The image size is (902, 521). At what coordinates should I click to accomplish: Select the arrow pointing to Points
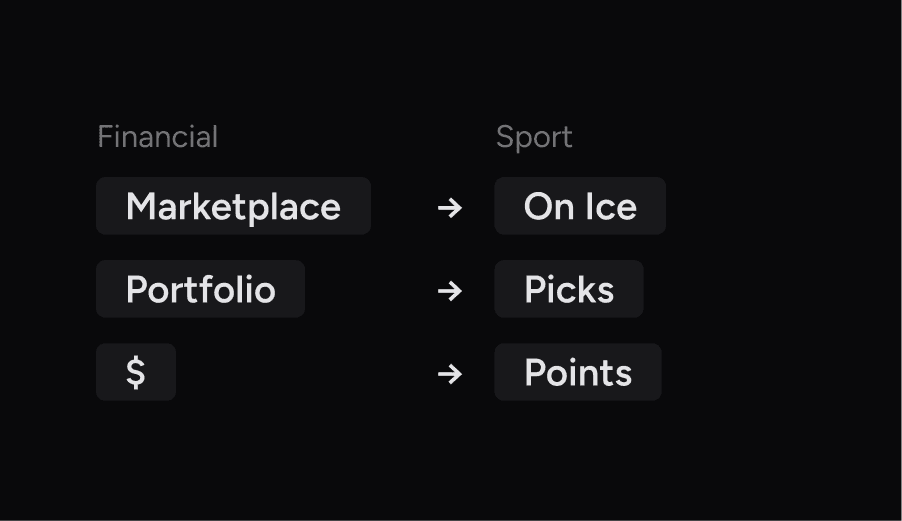coord(450,373)
